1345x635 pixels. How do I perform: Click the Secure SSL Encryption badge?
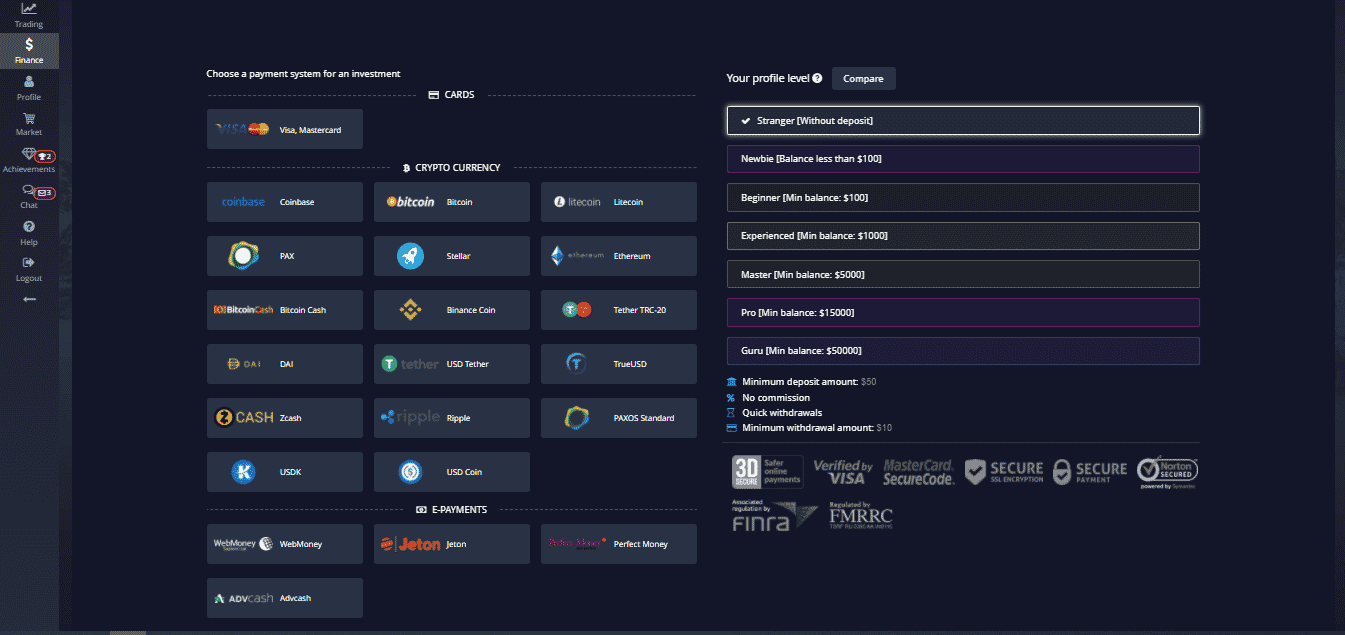(1003, 472)
